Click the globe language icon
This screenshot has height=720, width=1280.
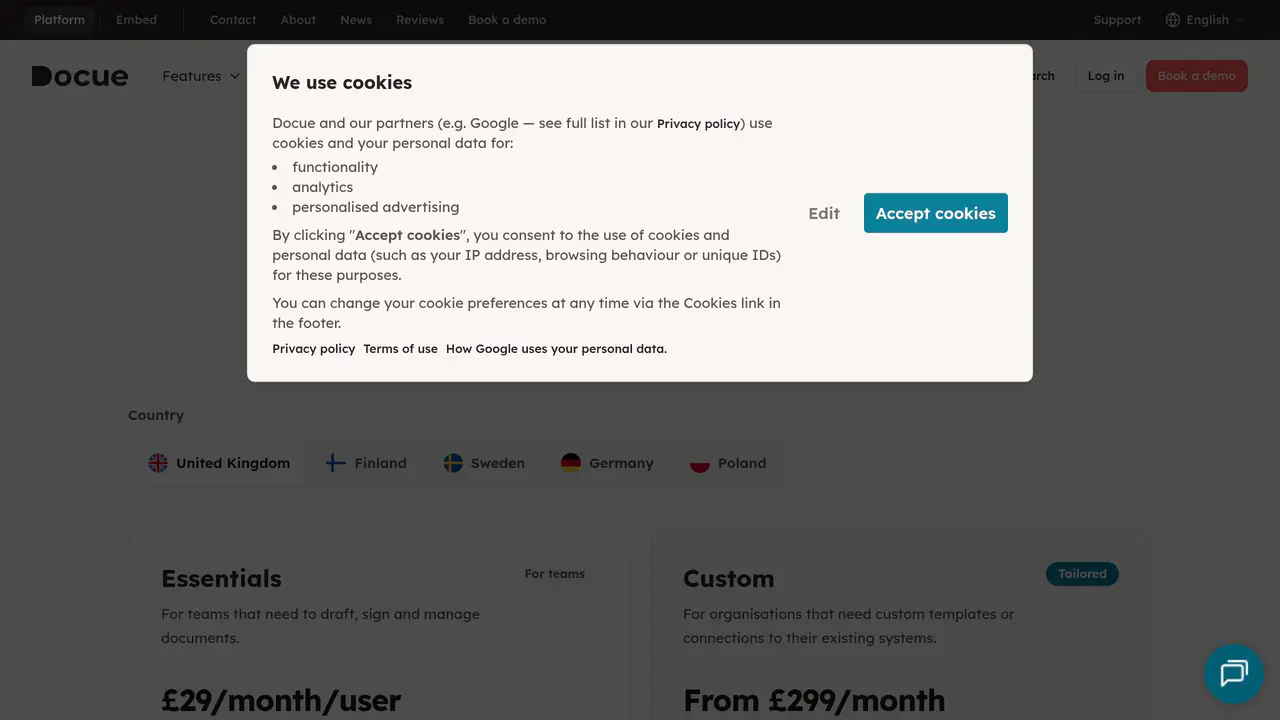pyautogui.click(x=1173, y=20)
